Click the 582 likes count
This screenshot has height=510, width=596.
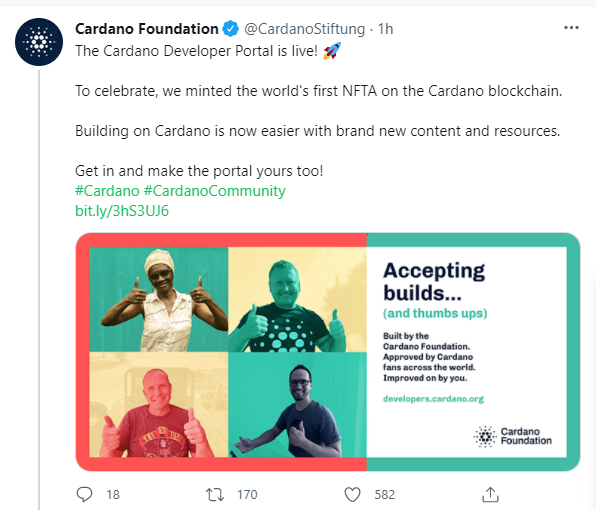385,495
